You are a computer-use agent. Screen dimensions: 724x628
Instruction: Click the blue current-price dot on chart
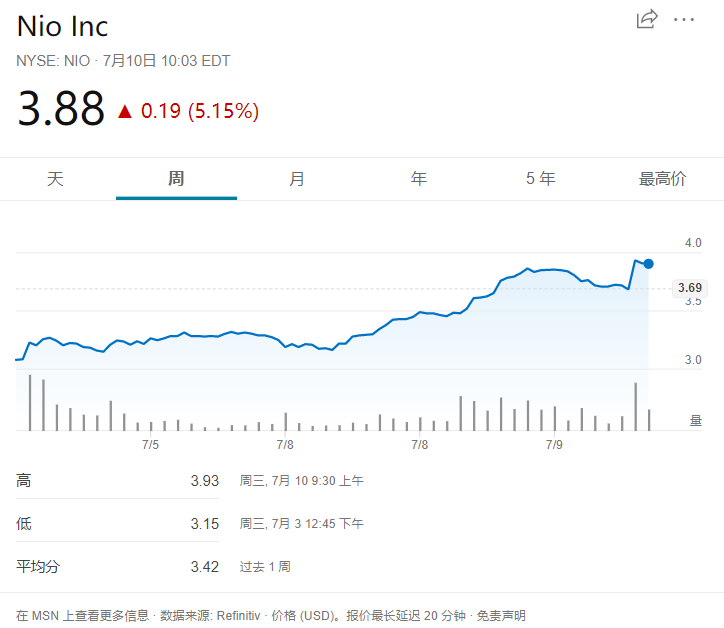(x=649, y=263)
